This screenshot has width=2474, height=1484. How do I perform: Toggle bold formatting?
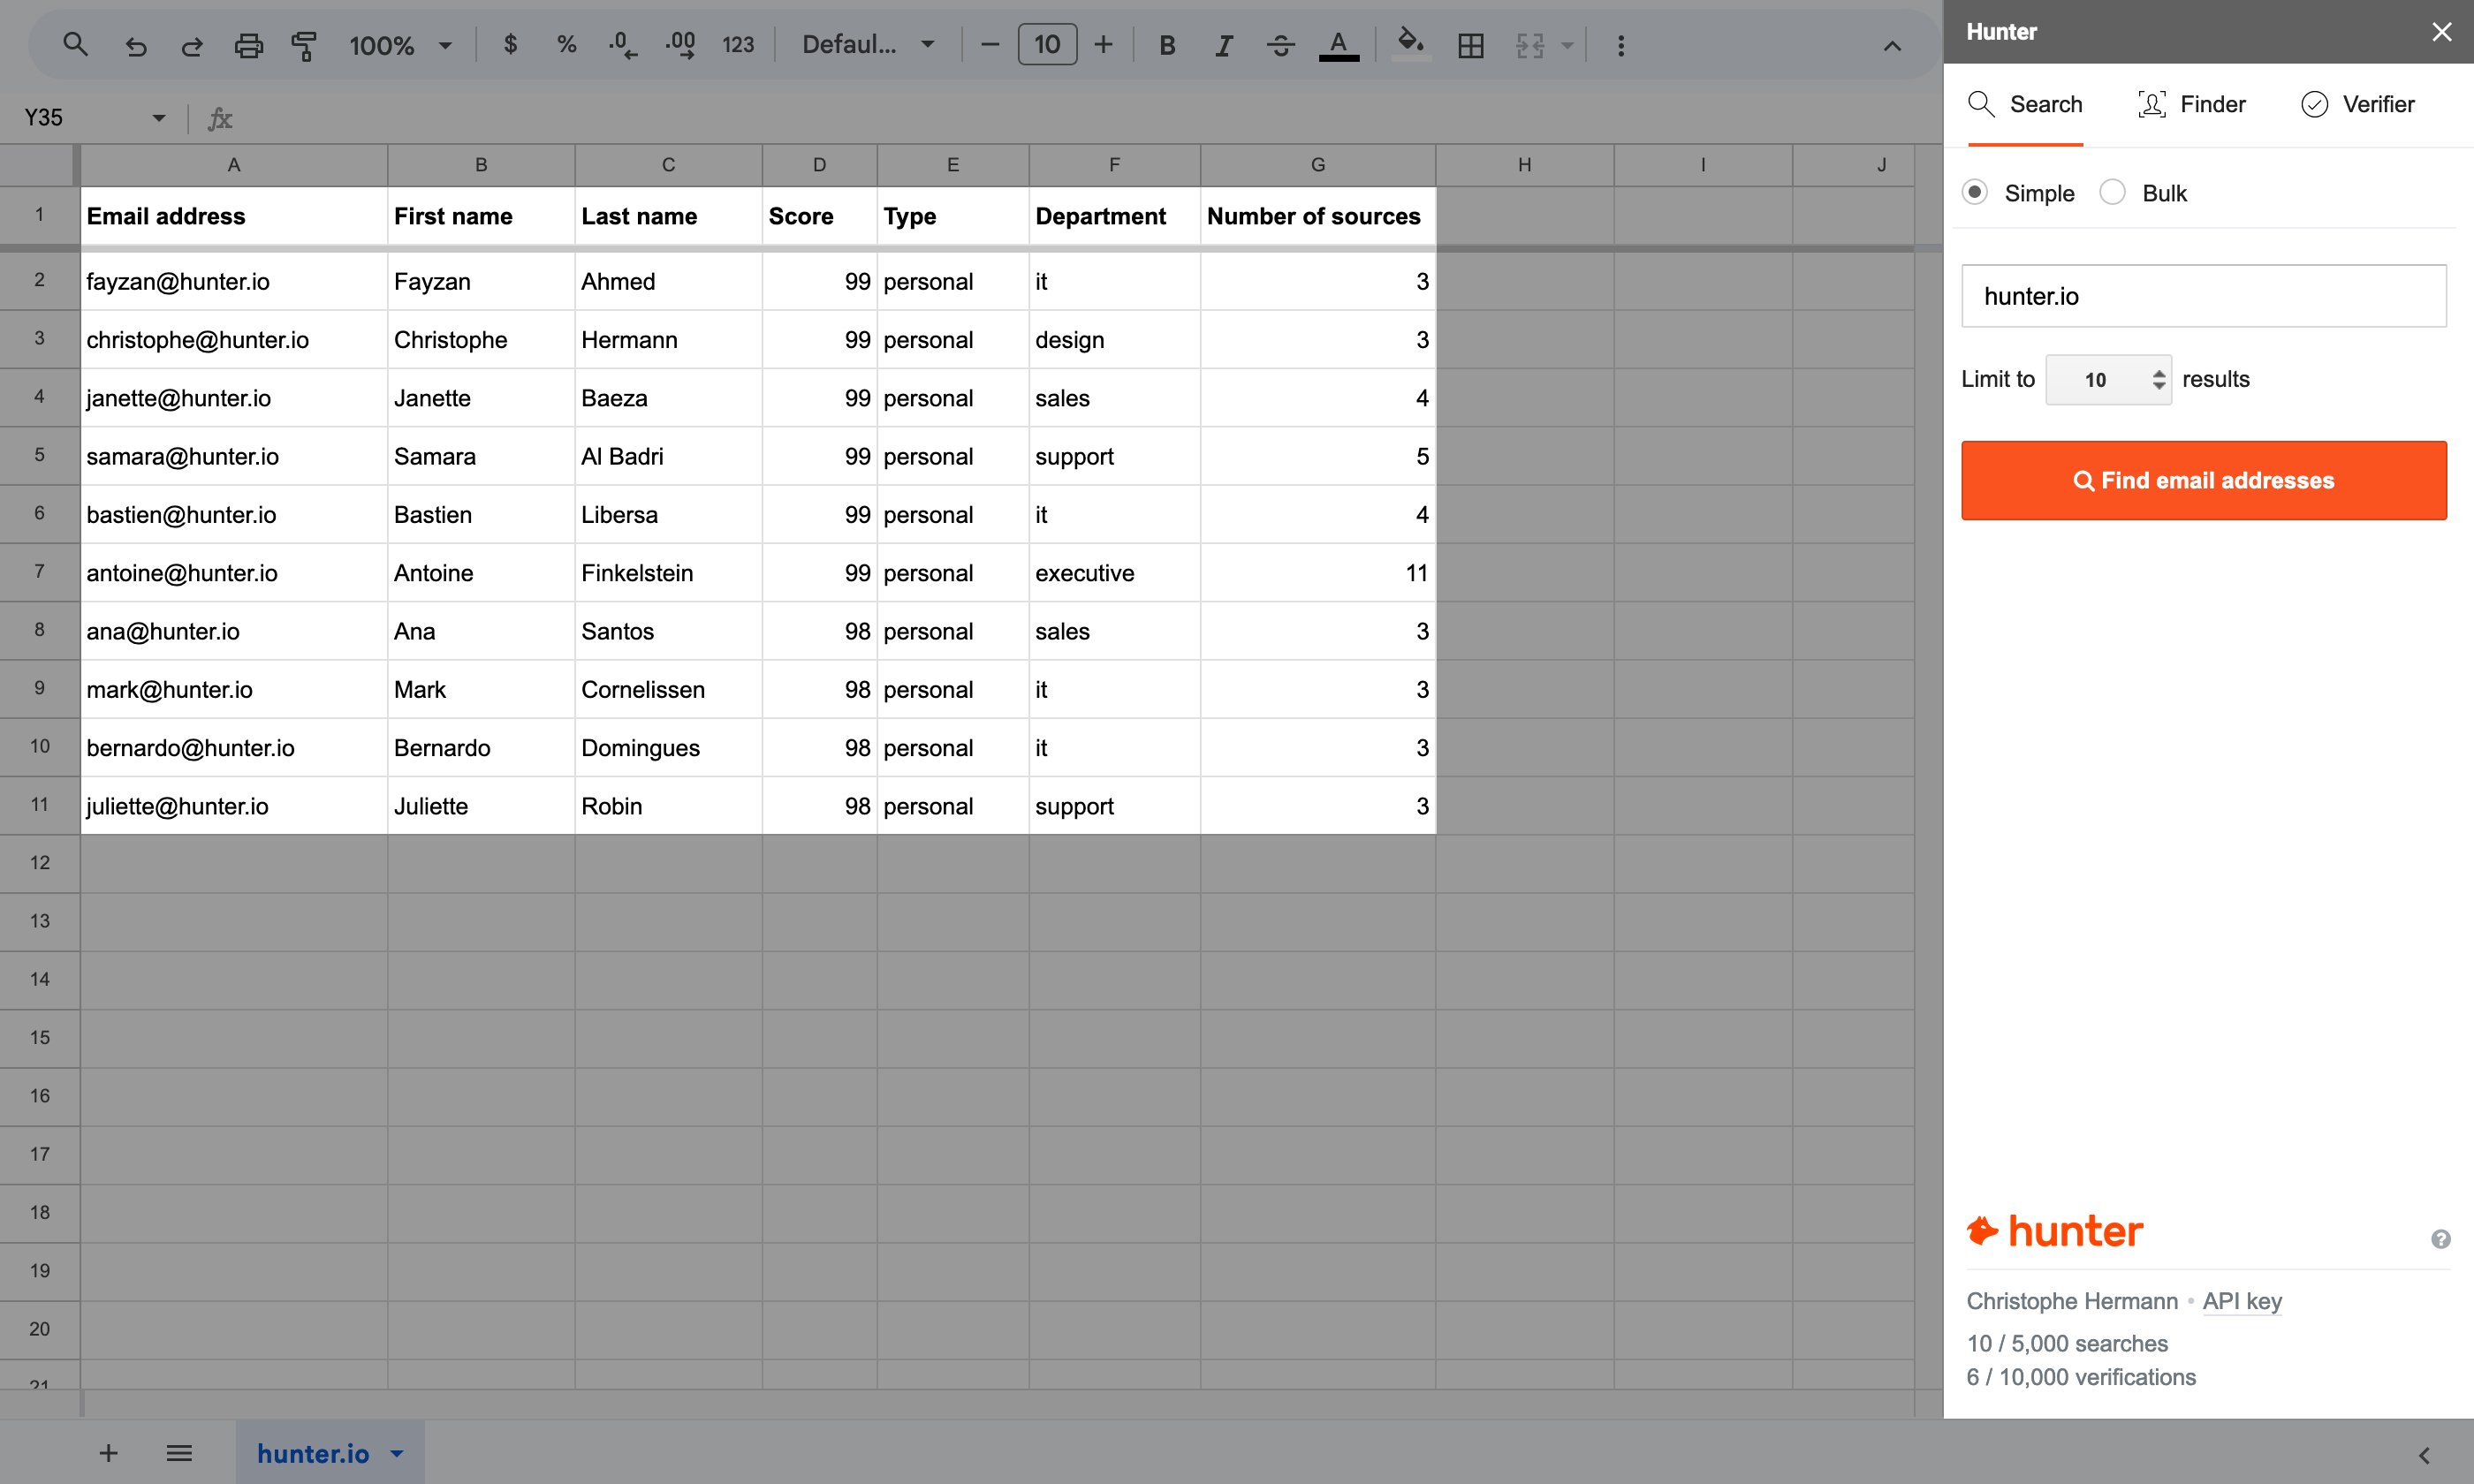click(x=1167, y=45)
